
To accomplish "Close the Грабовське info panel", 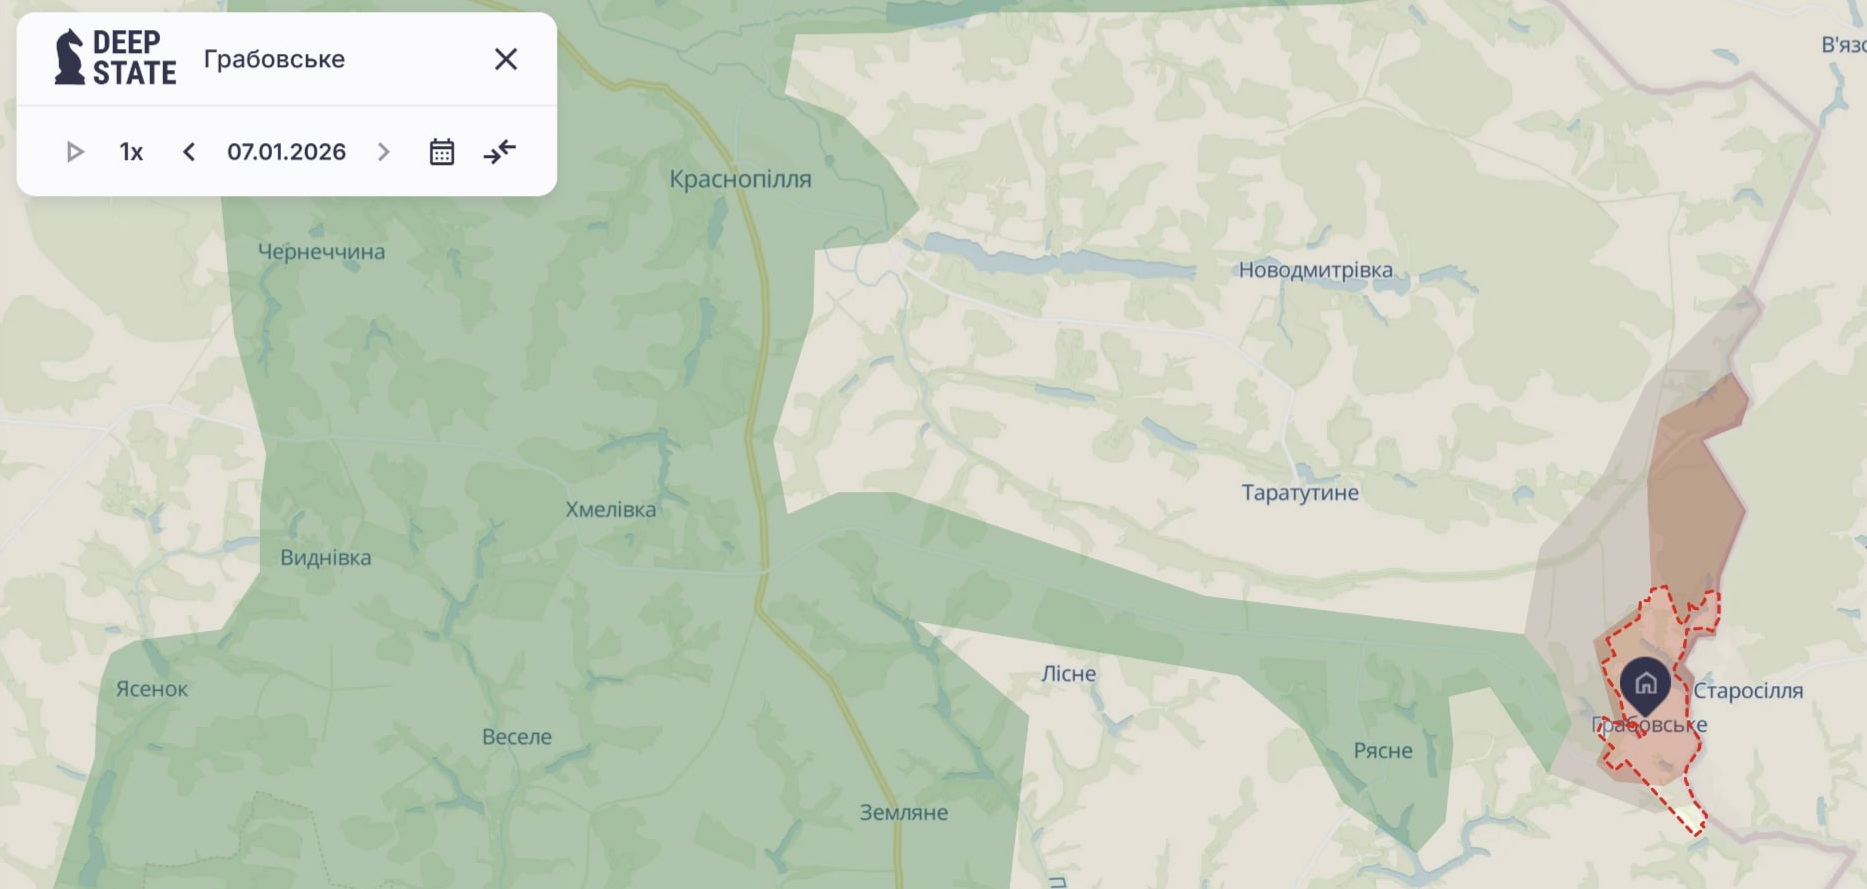I will click(x=506, y=59).
